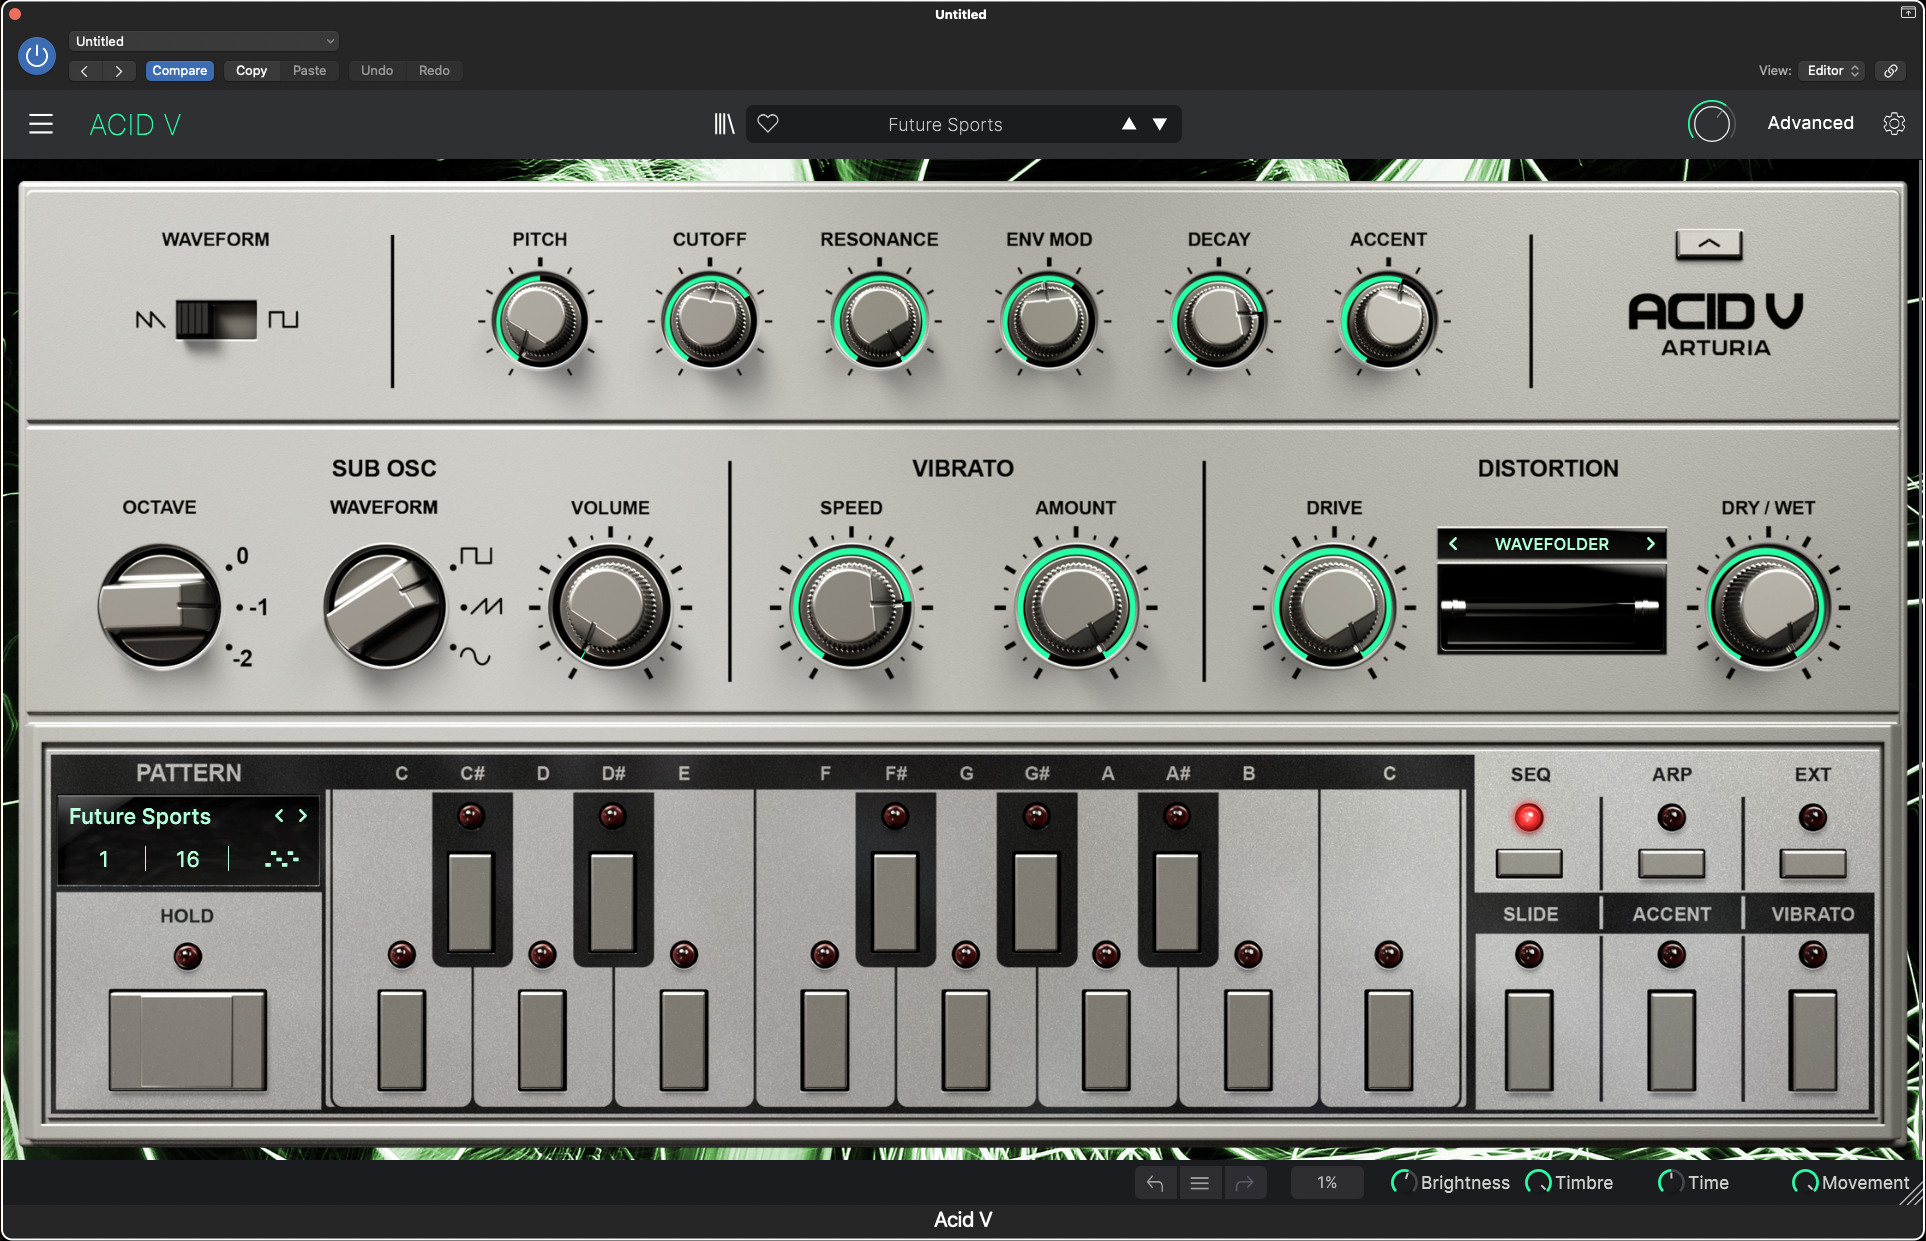Screen dimensions: 1926x1241
Task: Expand the Untitled preset dropdown
Action: [204, 41]
